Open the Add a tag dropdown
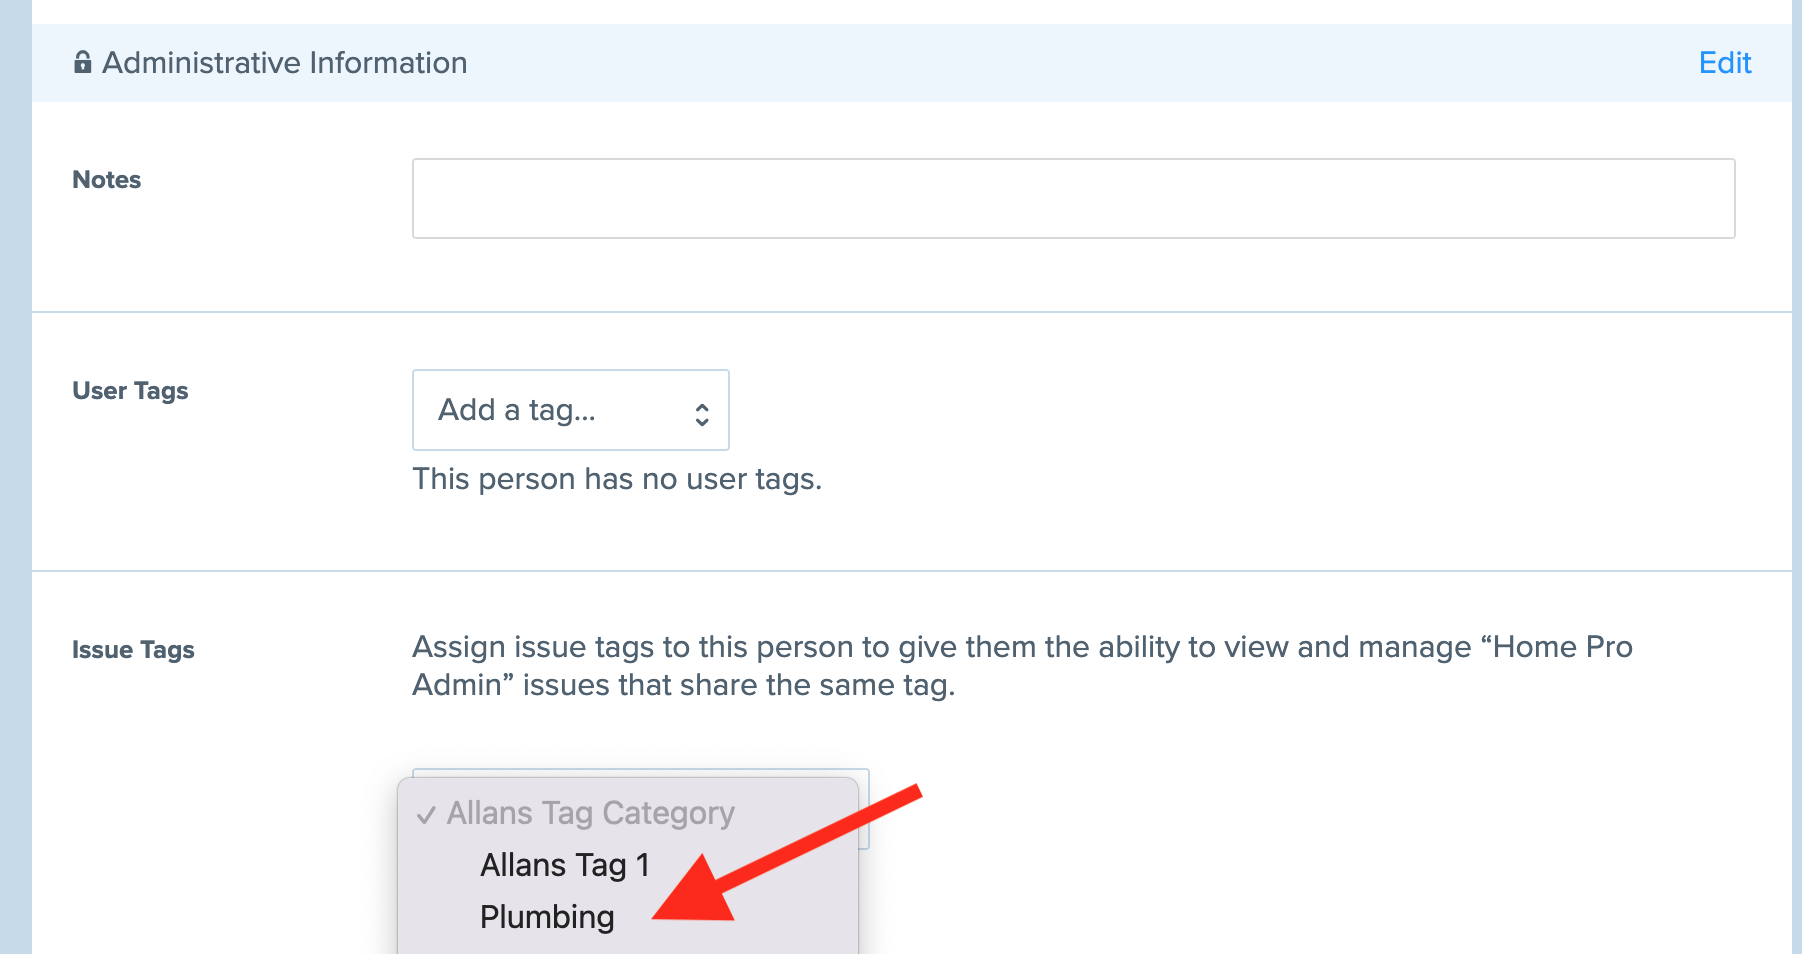Screen dimensions: 1802x954 pos(571,410)
